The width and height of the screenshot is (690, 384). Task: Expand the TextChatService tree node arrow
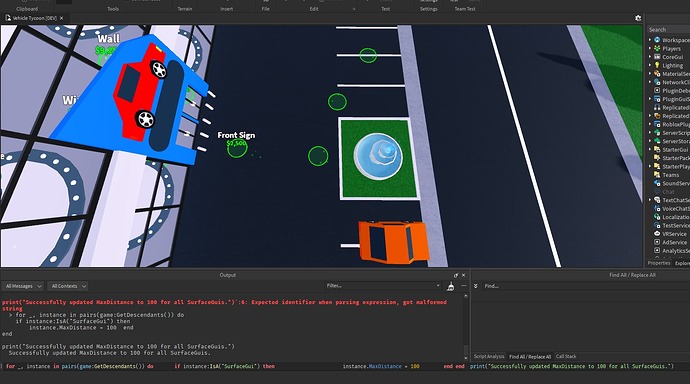tap(650, 200)
